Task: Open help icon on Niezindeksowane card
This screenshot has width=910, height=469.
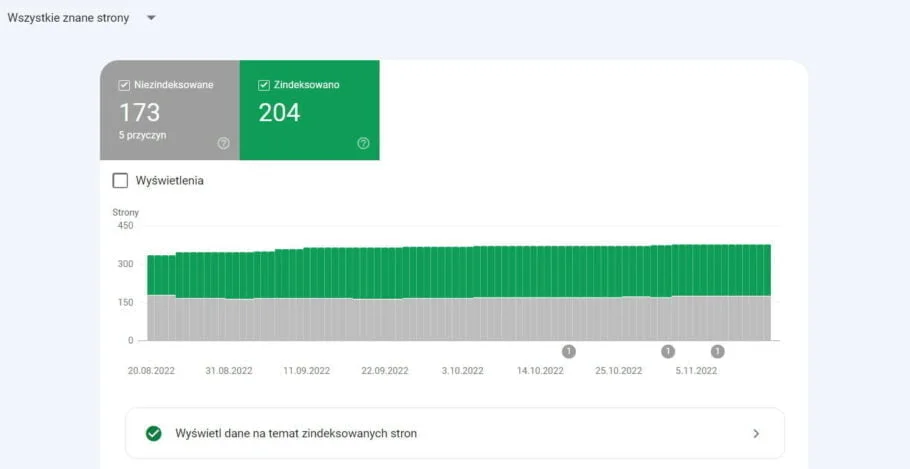Action: (x=223, y=143)
